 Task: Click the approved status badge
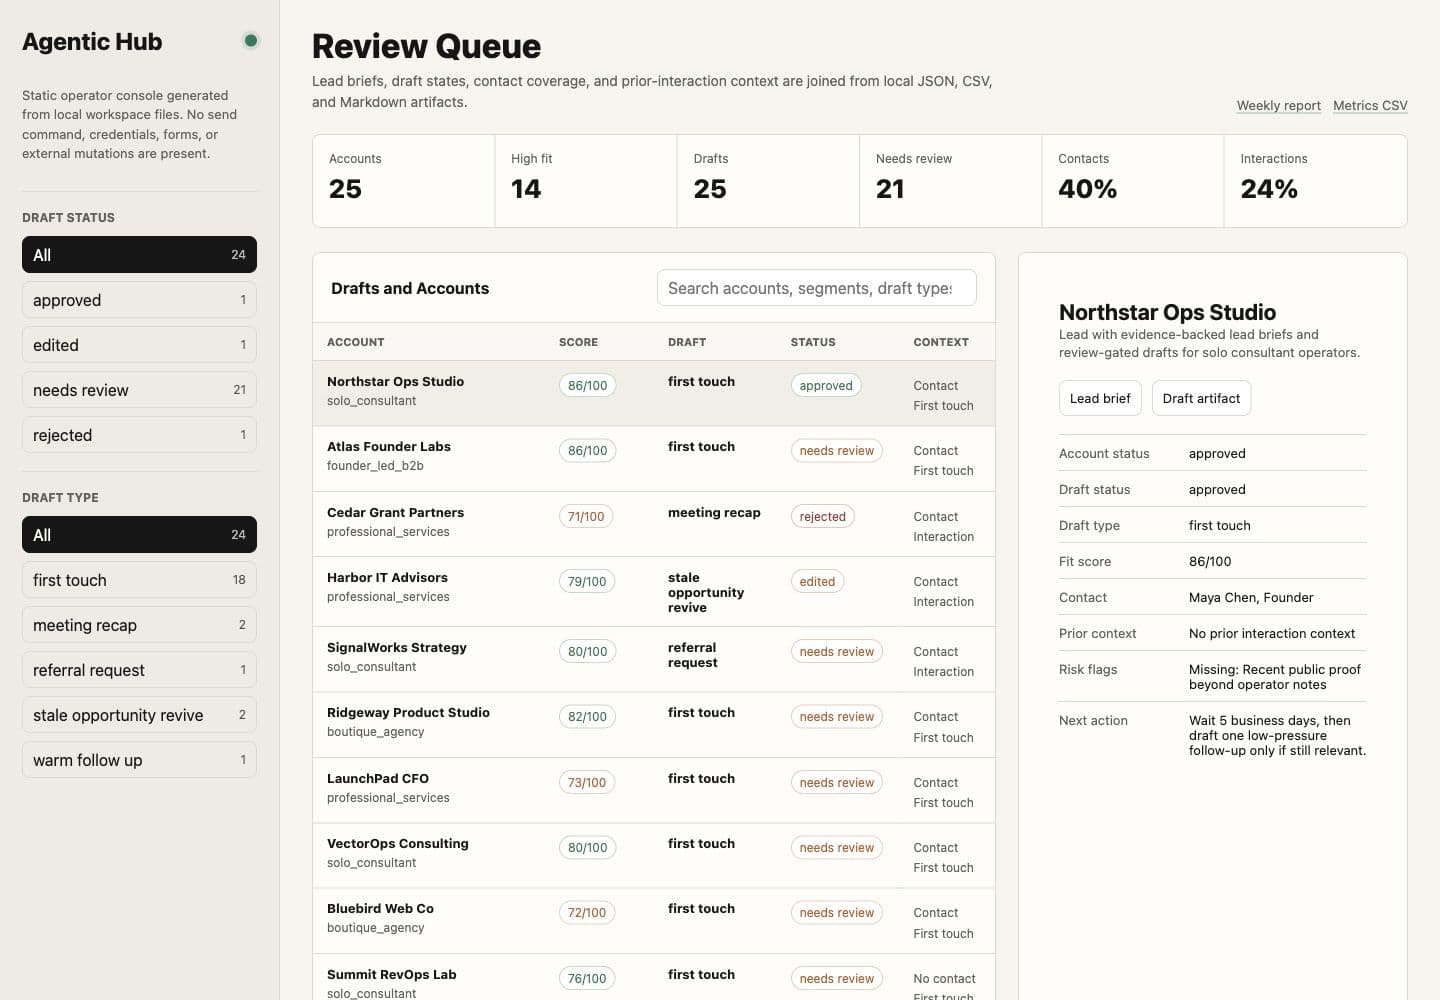tap(826, 385)
